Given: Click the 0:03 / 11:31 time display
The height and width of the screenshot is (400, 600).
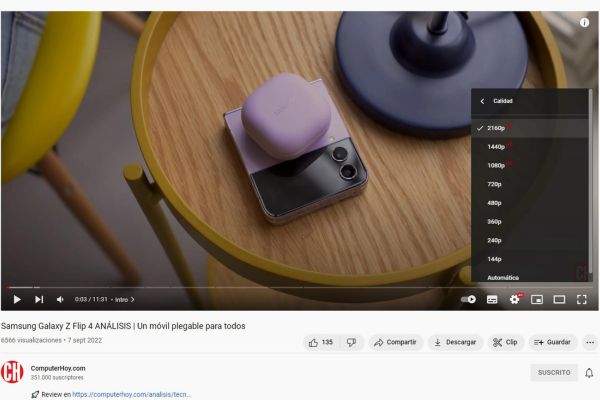Looking at the screenshot, I should click(91, 299).
